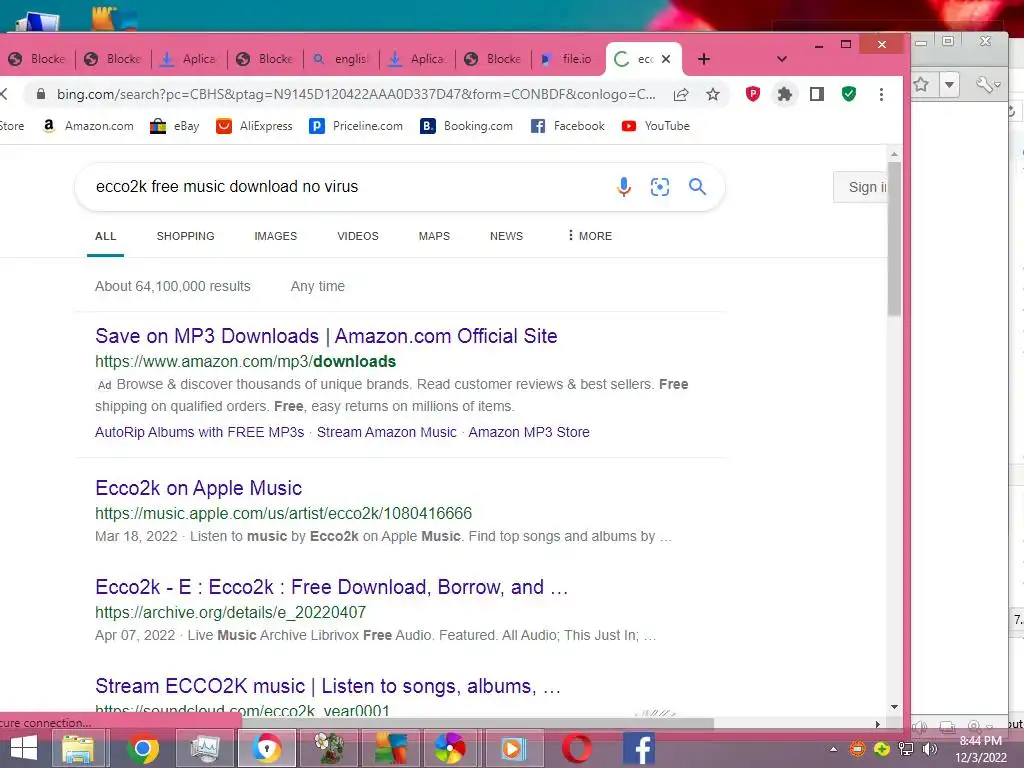Open a new tab with the plus button

pos(704,59)
